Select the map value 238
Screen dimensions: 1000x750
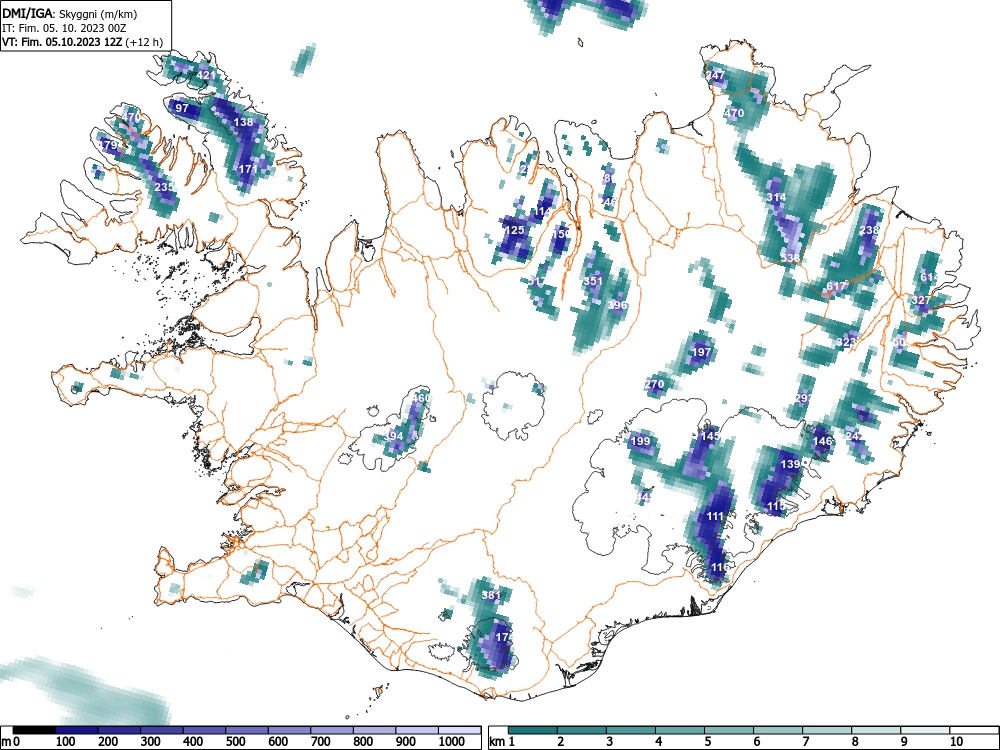(869, 230)
